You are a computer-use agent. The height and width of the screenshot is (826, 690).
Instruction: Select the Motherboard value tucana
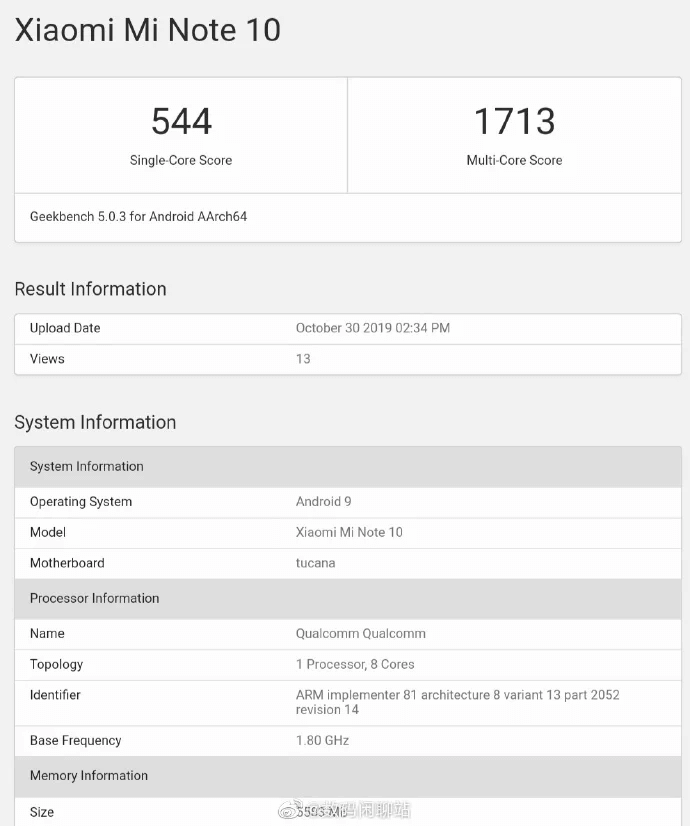coord(315,563)
